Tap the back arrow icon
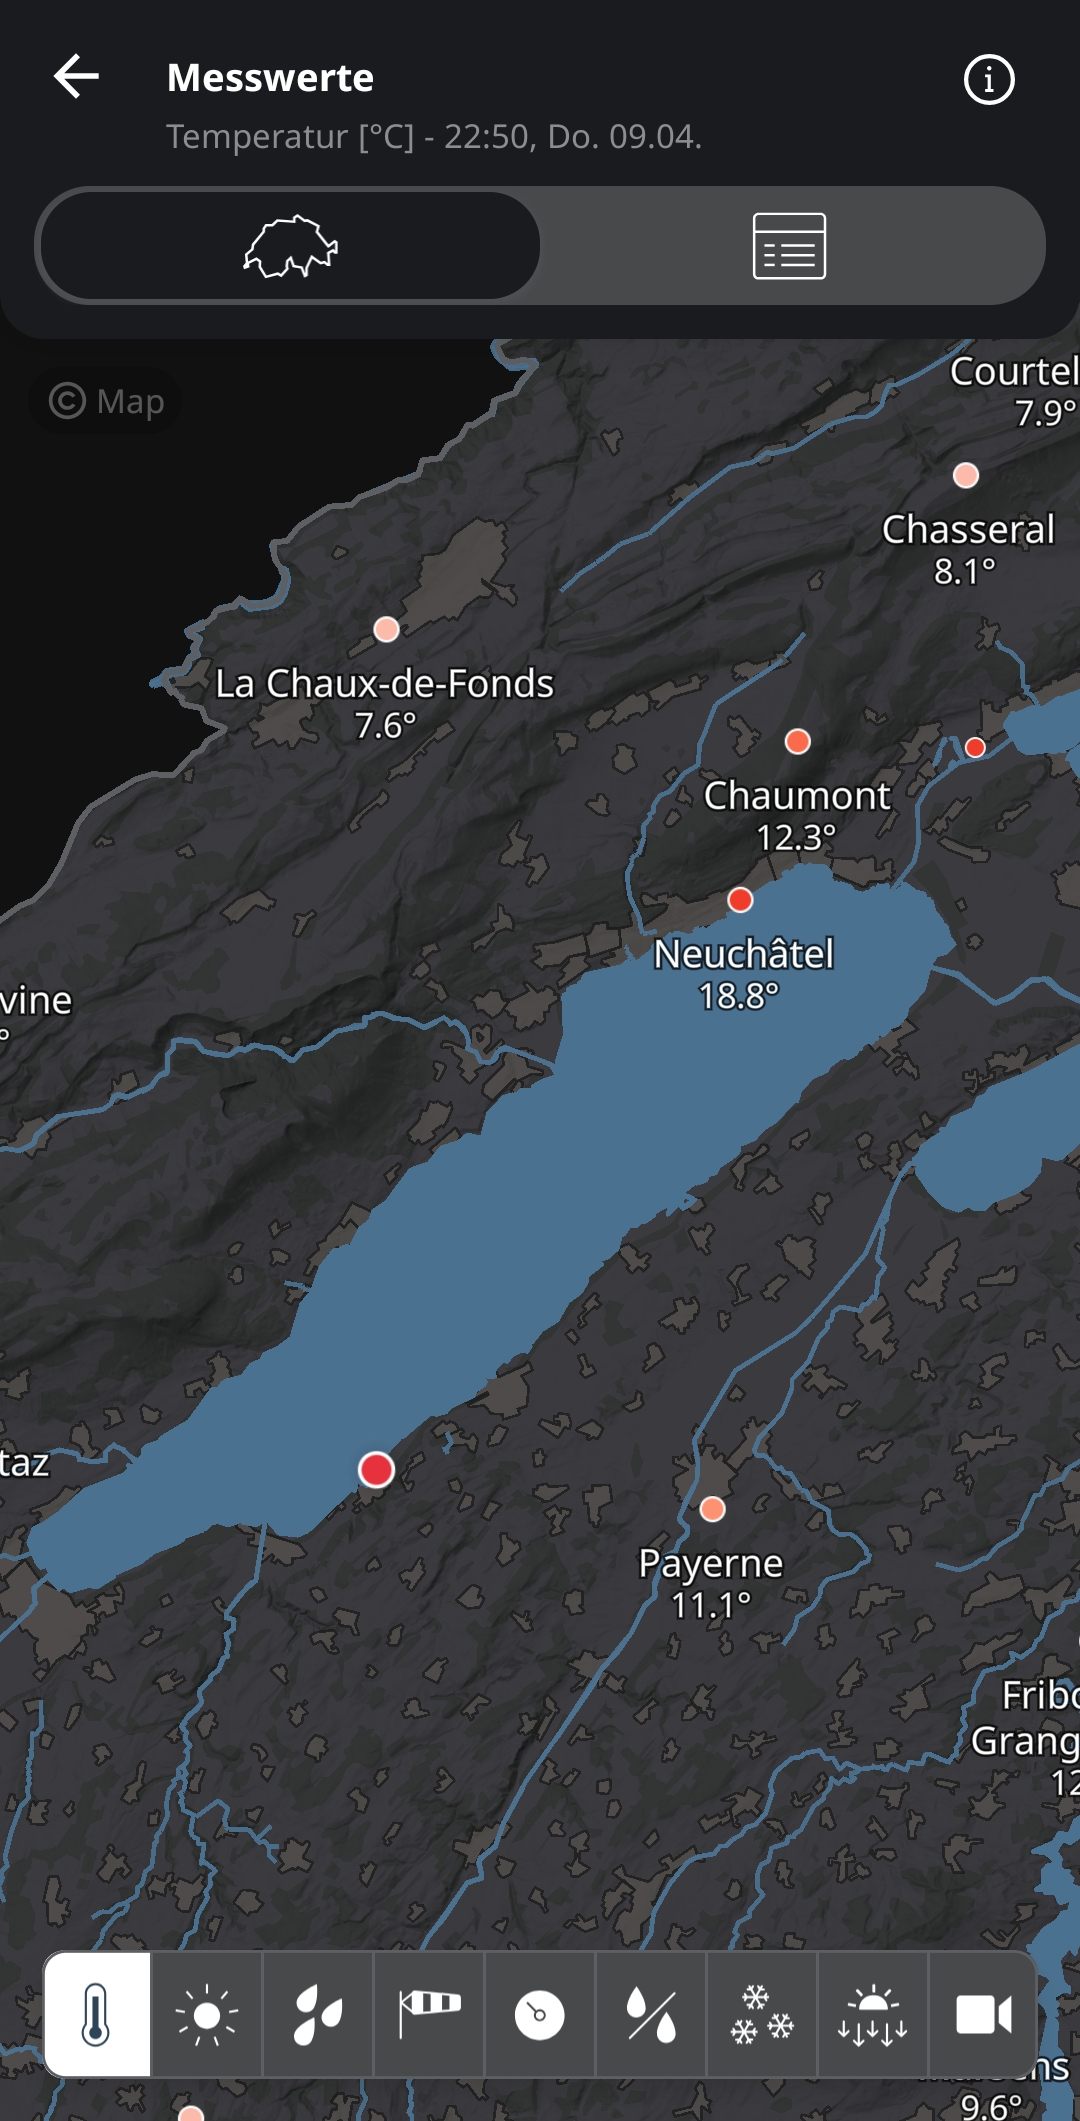 point(76,77)
